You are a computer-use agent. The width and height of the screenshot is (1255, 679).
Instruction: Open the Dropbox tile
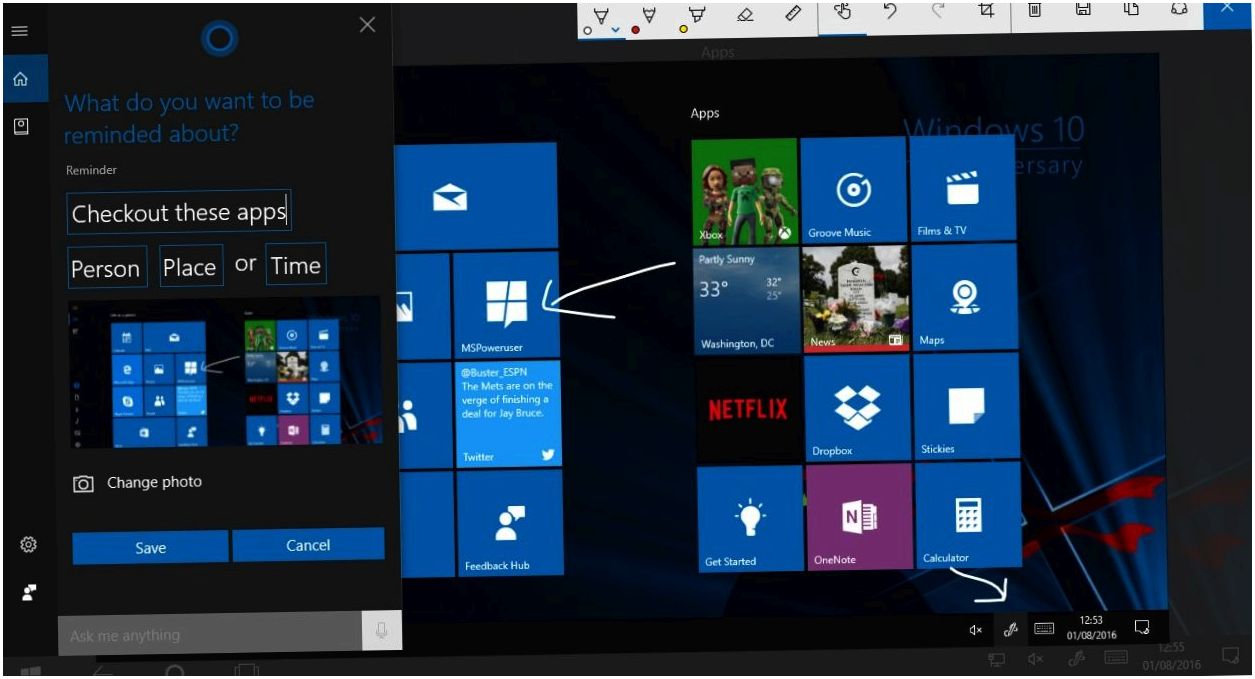point(858,408)
